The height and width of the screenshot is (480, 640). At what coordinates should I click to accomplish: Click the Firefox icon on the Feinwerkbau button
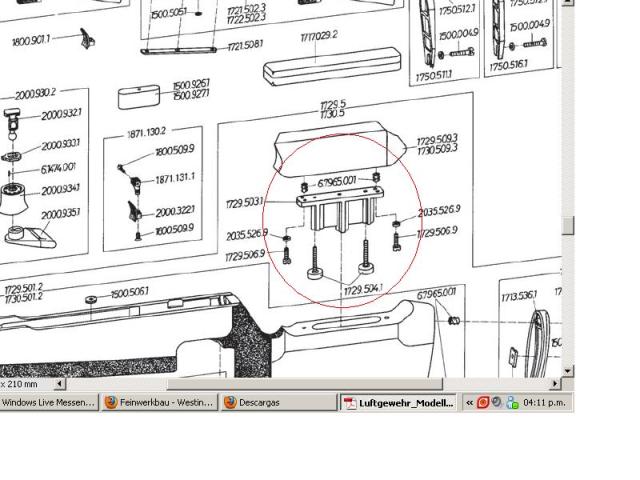pos(112,403)
